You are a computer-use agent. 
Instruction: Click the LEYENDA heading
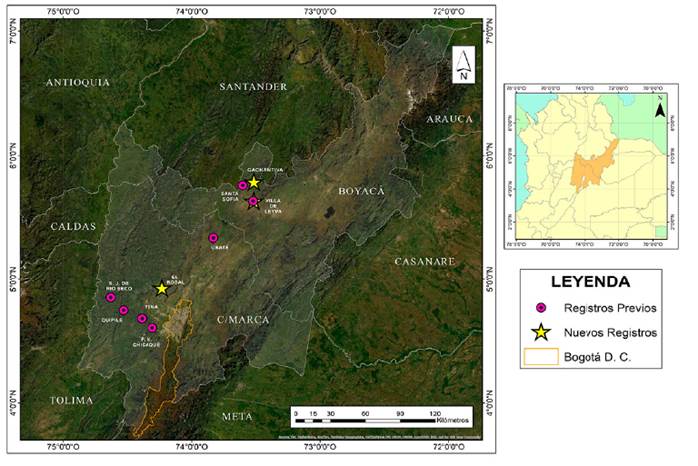[590, 283]
